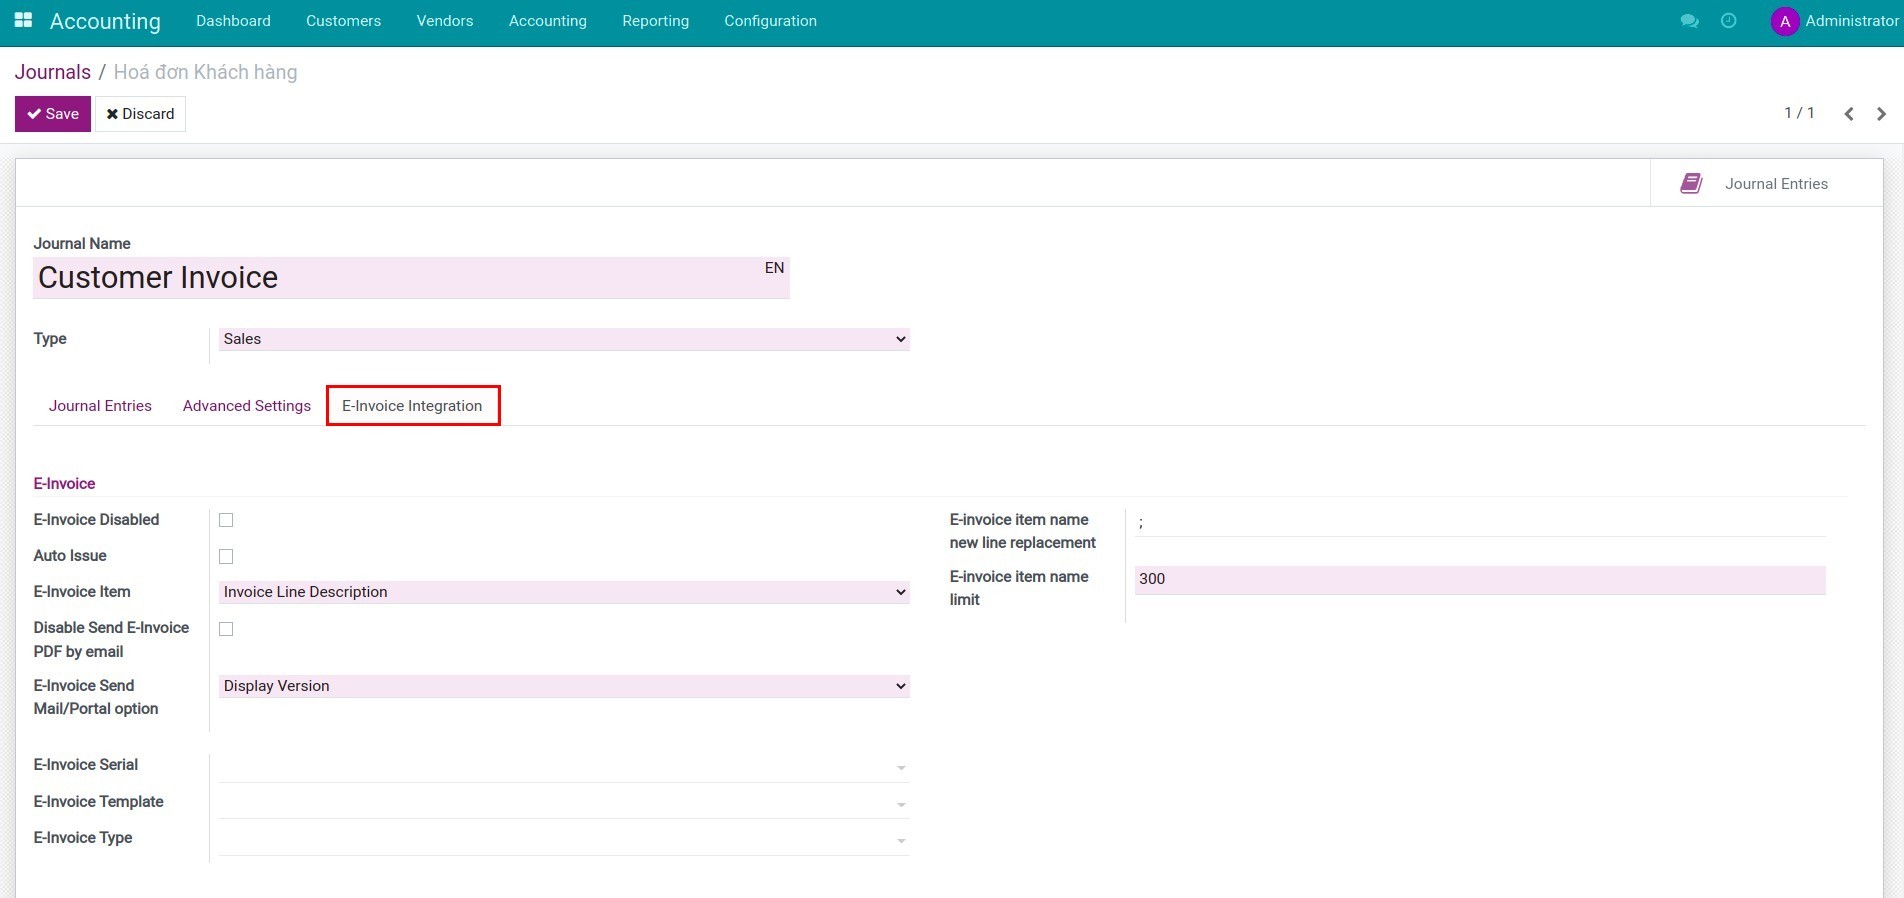Open the Dashboard menu
The image size is (1904, 898).
tap(233, 21)
